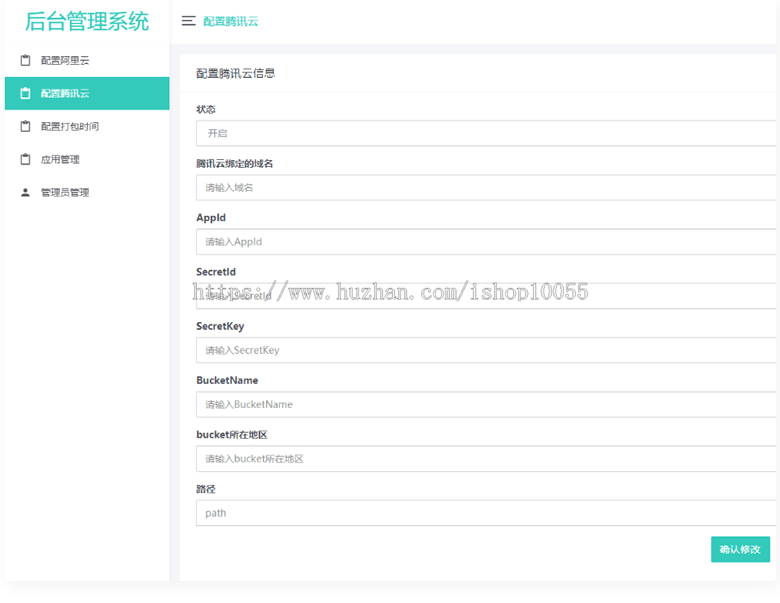Click the SecretKey field label
The height and width of the screenshot is (603, 780).
click(x=220, y=326)
